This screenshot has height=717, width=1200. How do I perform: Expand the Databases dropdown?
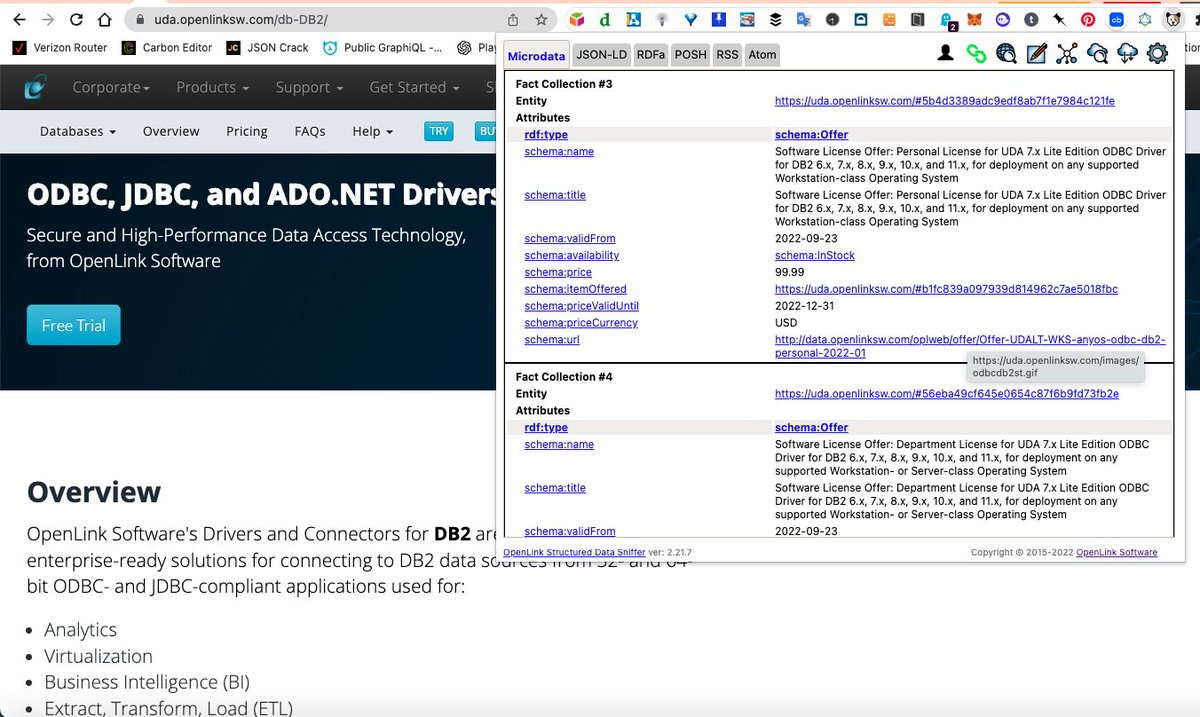tap(76, 131)
